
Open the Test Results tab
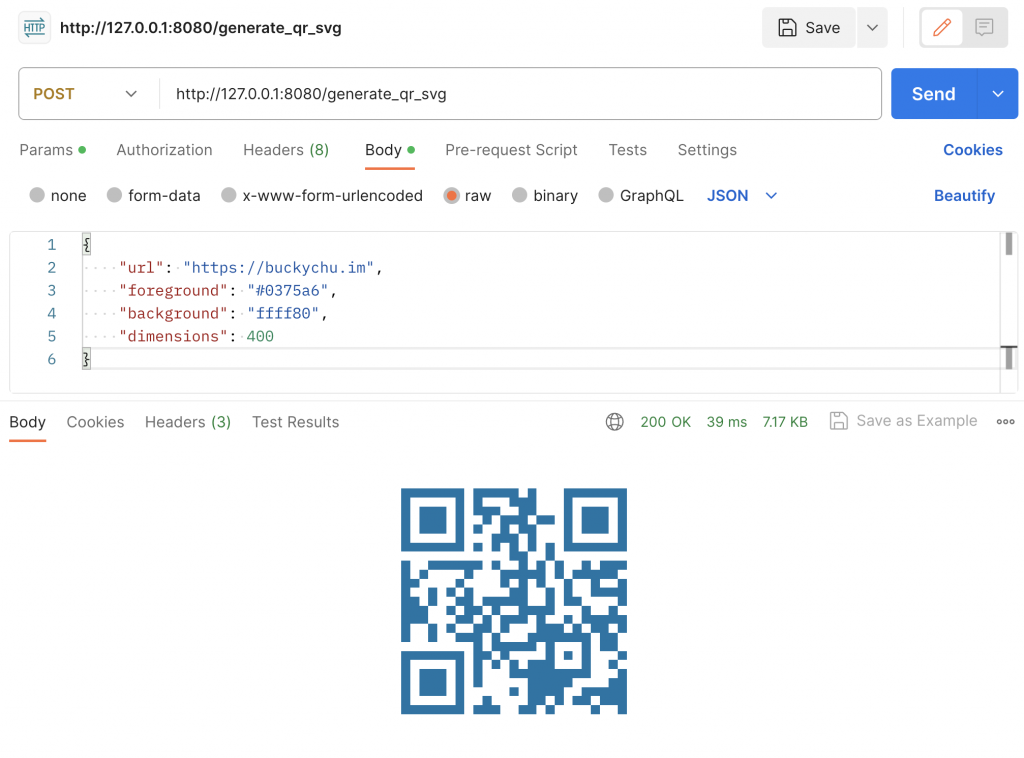[296, 422]
